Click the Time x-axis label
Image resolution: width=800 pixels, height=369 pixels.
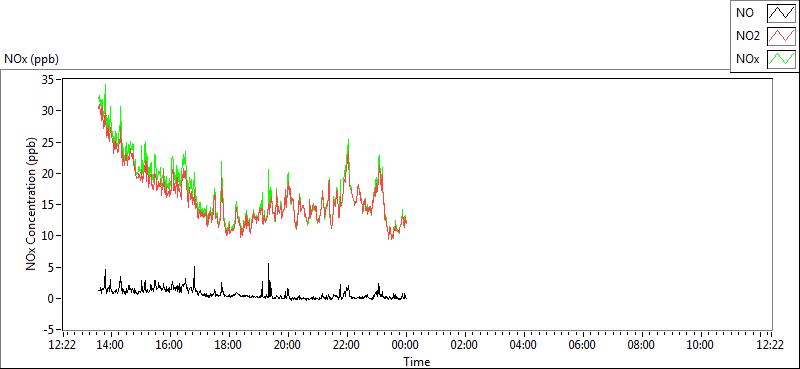(416, 362)
